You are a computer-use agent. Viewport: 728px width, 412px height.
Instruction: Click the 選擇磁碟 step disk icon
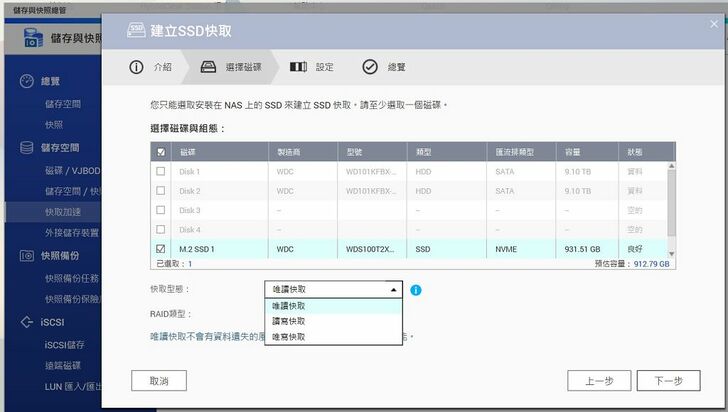(208, 67)
